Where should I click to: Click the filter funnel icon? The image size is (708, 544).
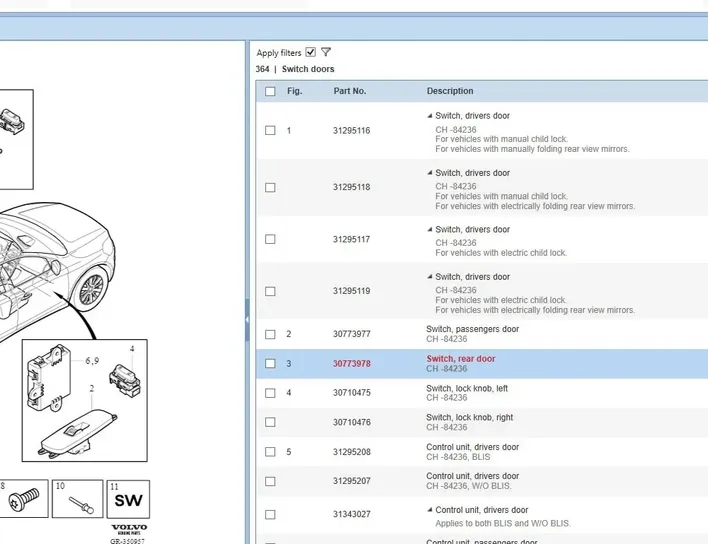326,52
